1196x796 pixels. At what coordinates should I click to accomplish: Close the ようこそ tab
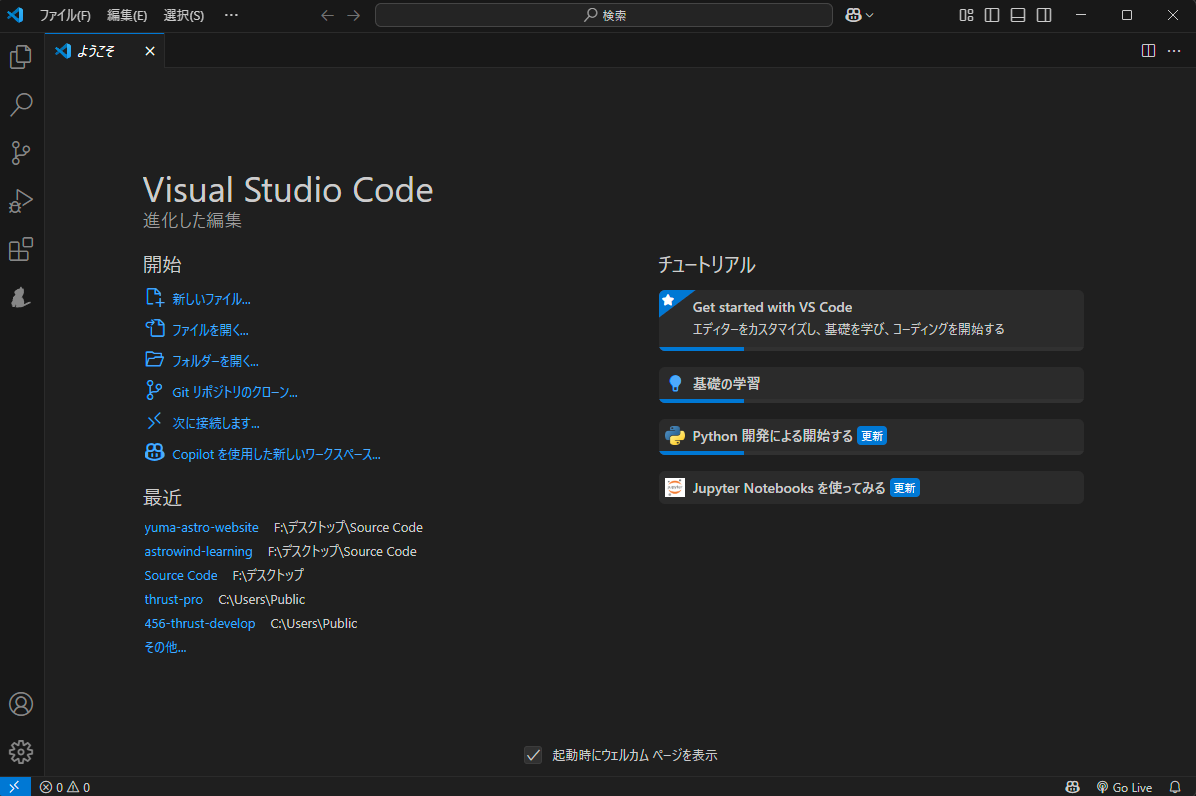[x=150, y=51]
